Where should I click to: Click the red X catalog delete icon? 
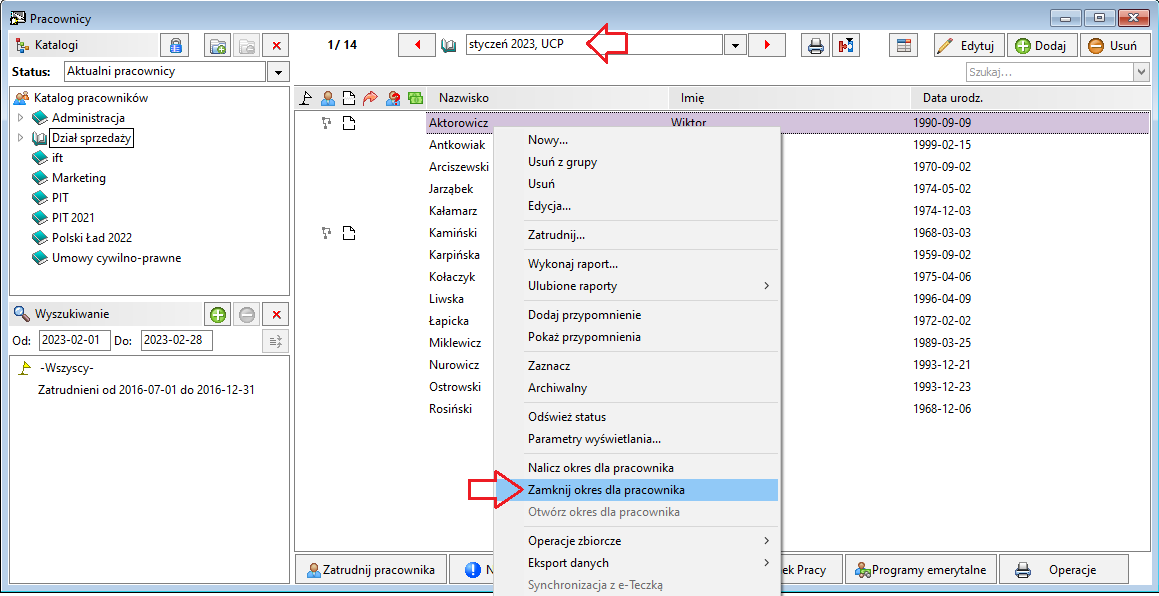(276, 45)
